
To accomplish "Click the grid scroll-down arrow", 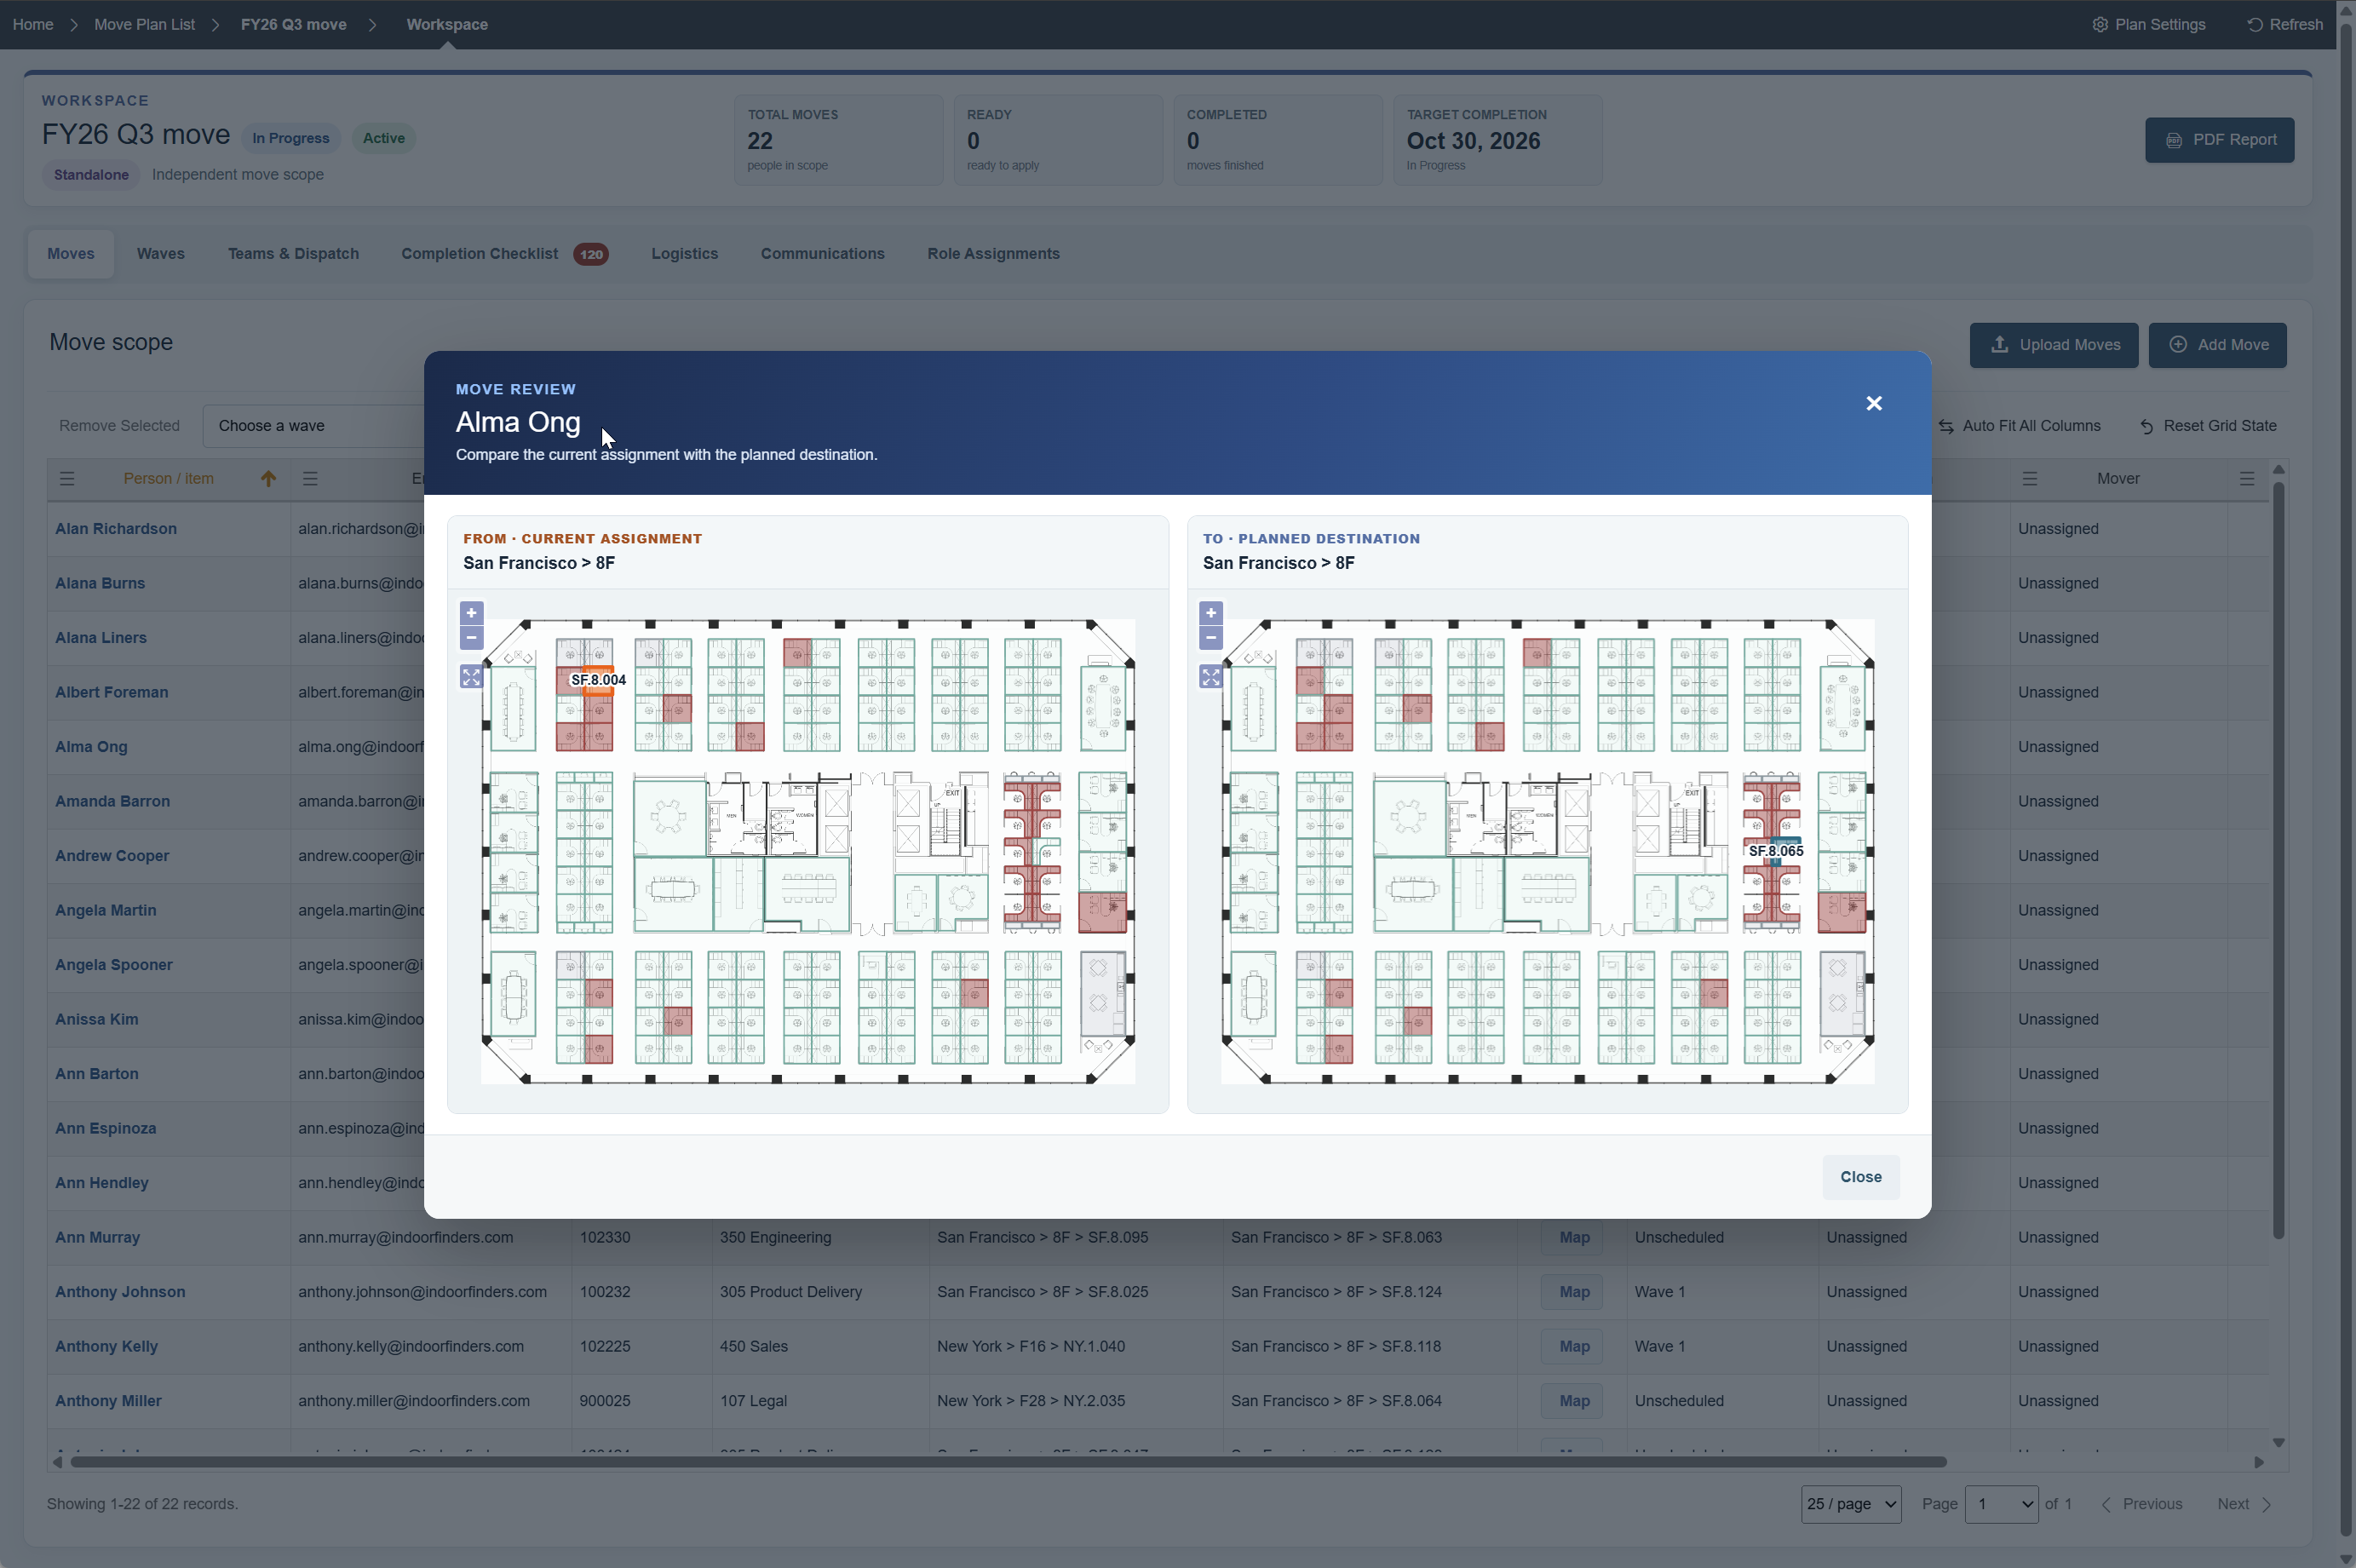I will (x=2278, y=1442).
